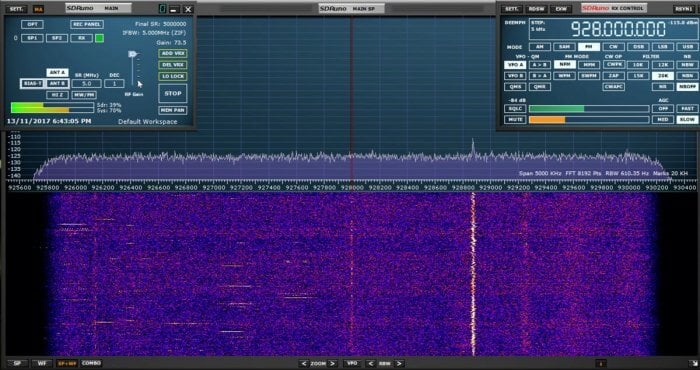Select USB demodulation mode
Viewport: 700px width, 370px height.
pos(687,47)
